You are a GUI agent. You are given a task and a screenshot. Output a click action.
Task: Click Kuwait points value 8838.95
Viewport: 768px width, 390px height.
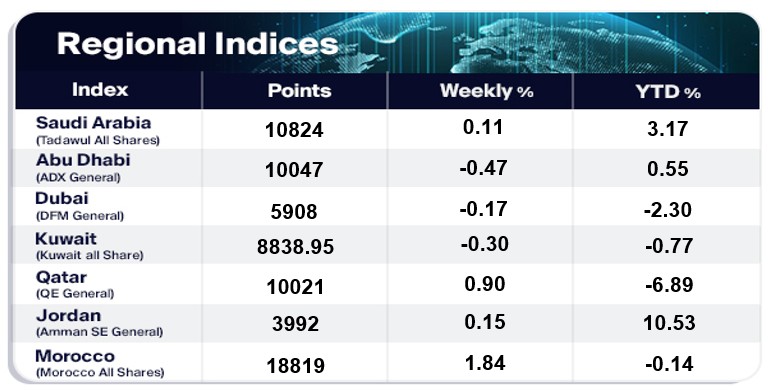pyautogui.click(x=295, y=246)
